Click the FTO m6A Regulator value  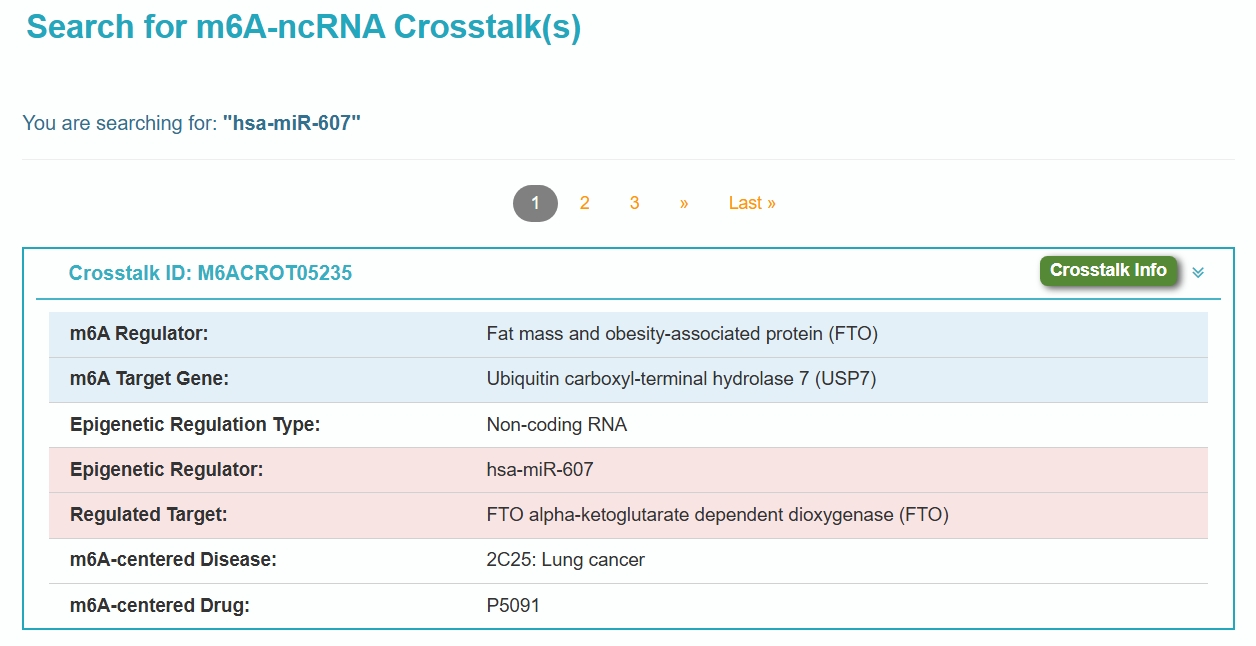(682, 334)
